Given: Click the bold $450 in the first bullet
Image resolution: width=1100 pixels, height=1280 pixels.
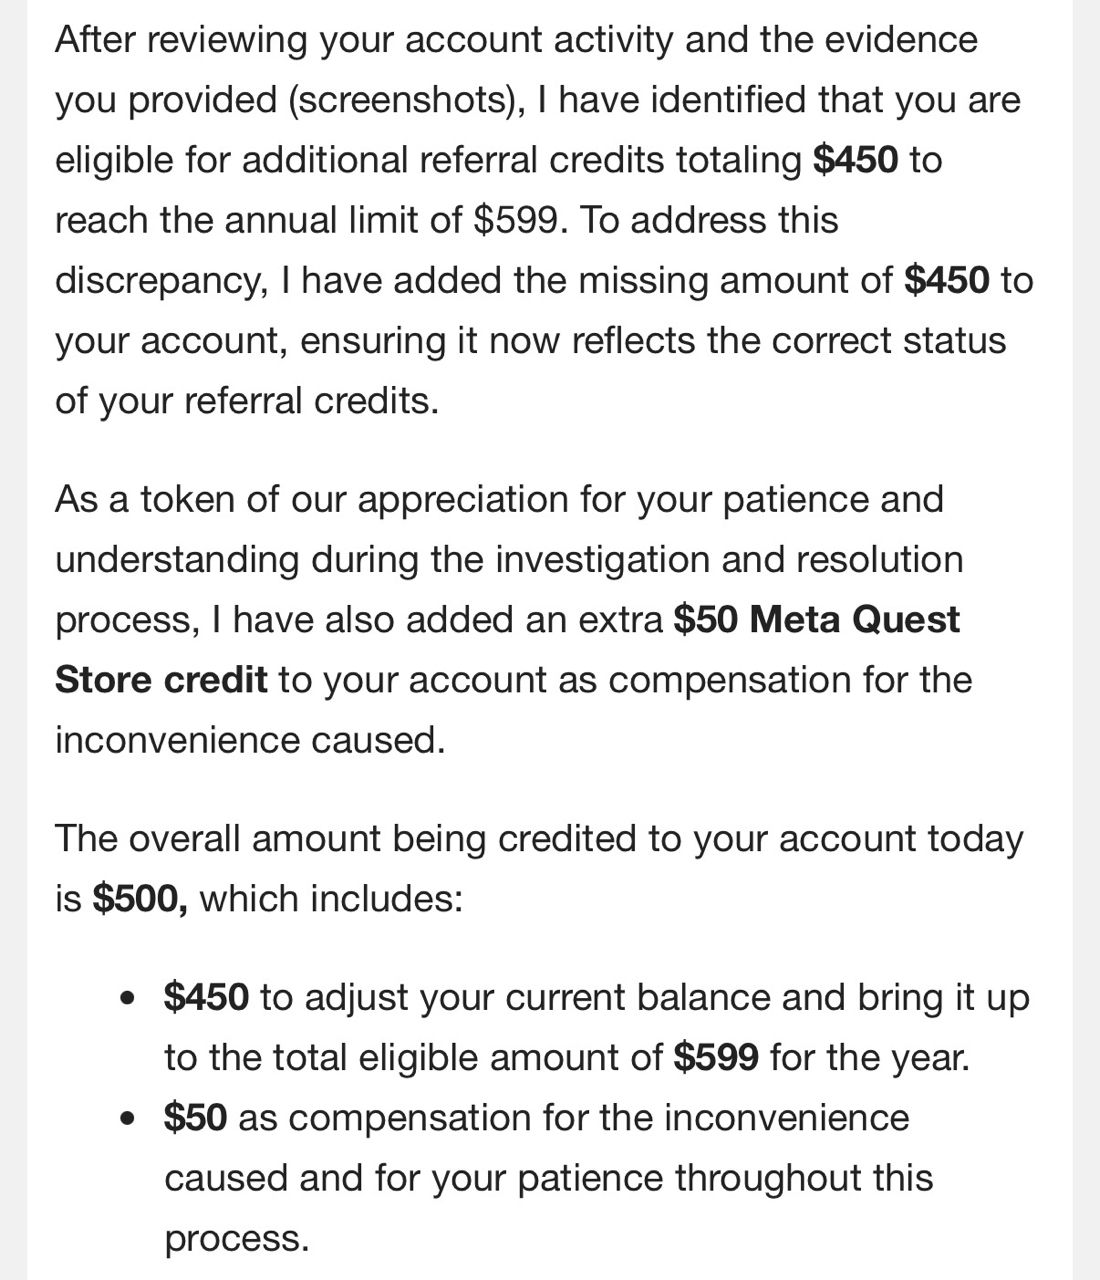Looking at the screenshot, I should click(206, 997).
